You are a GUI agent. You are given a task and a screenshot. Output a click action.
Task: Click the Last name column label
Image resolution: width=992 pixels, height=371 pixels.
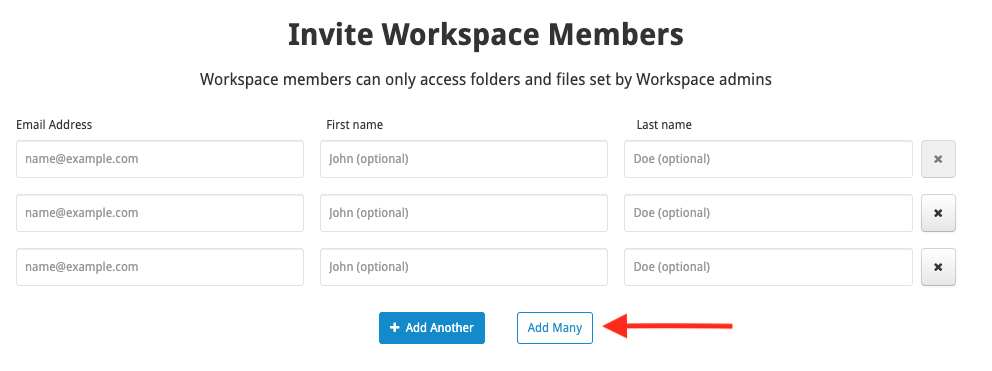coord(664,125)
